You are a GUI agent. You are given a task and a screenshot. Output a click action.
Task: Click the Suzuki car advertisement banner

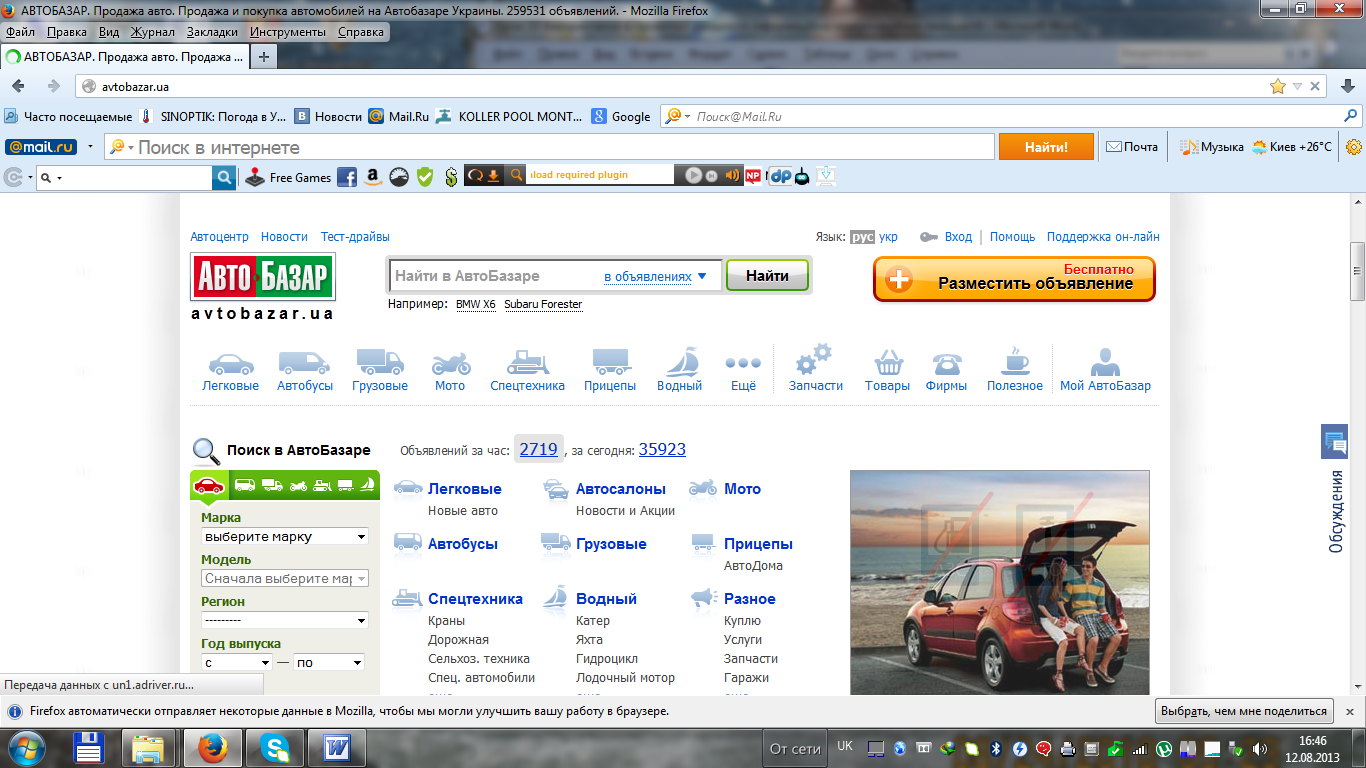tap(1000, 582)
